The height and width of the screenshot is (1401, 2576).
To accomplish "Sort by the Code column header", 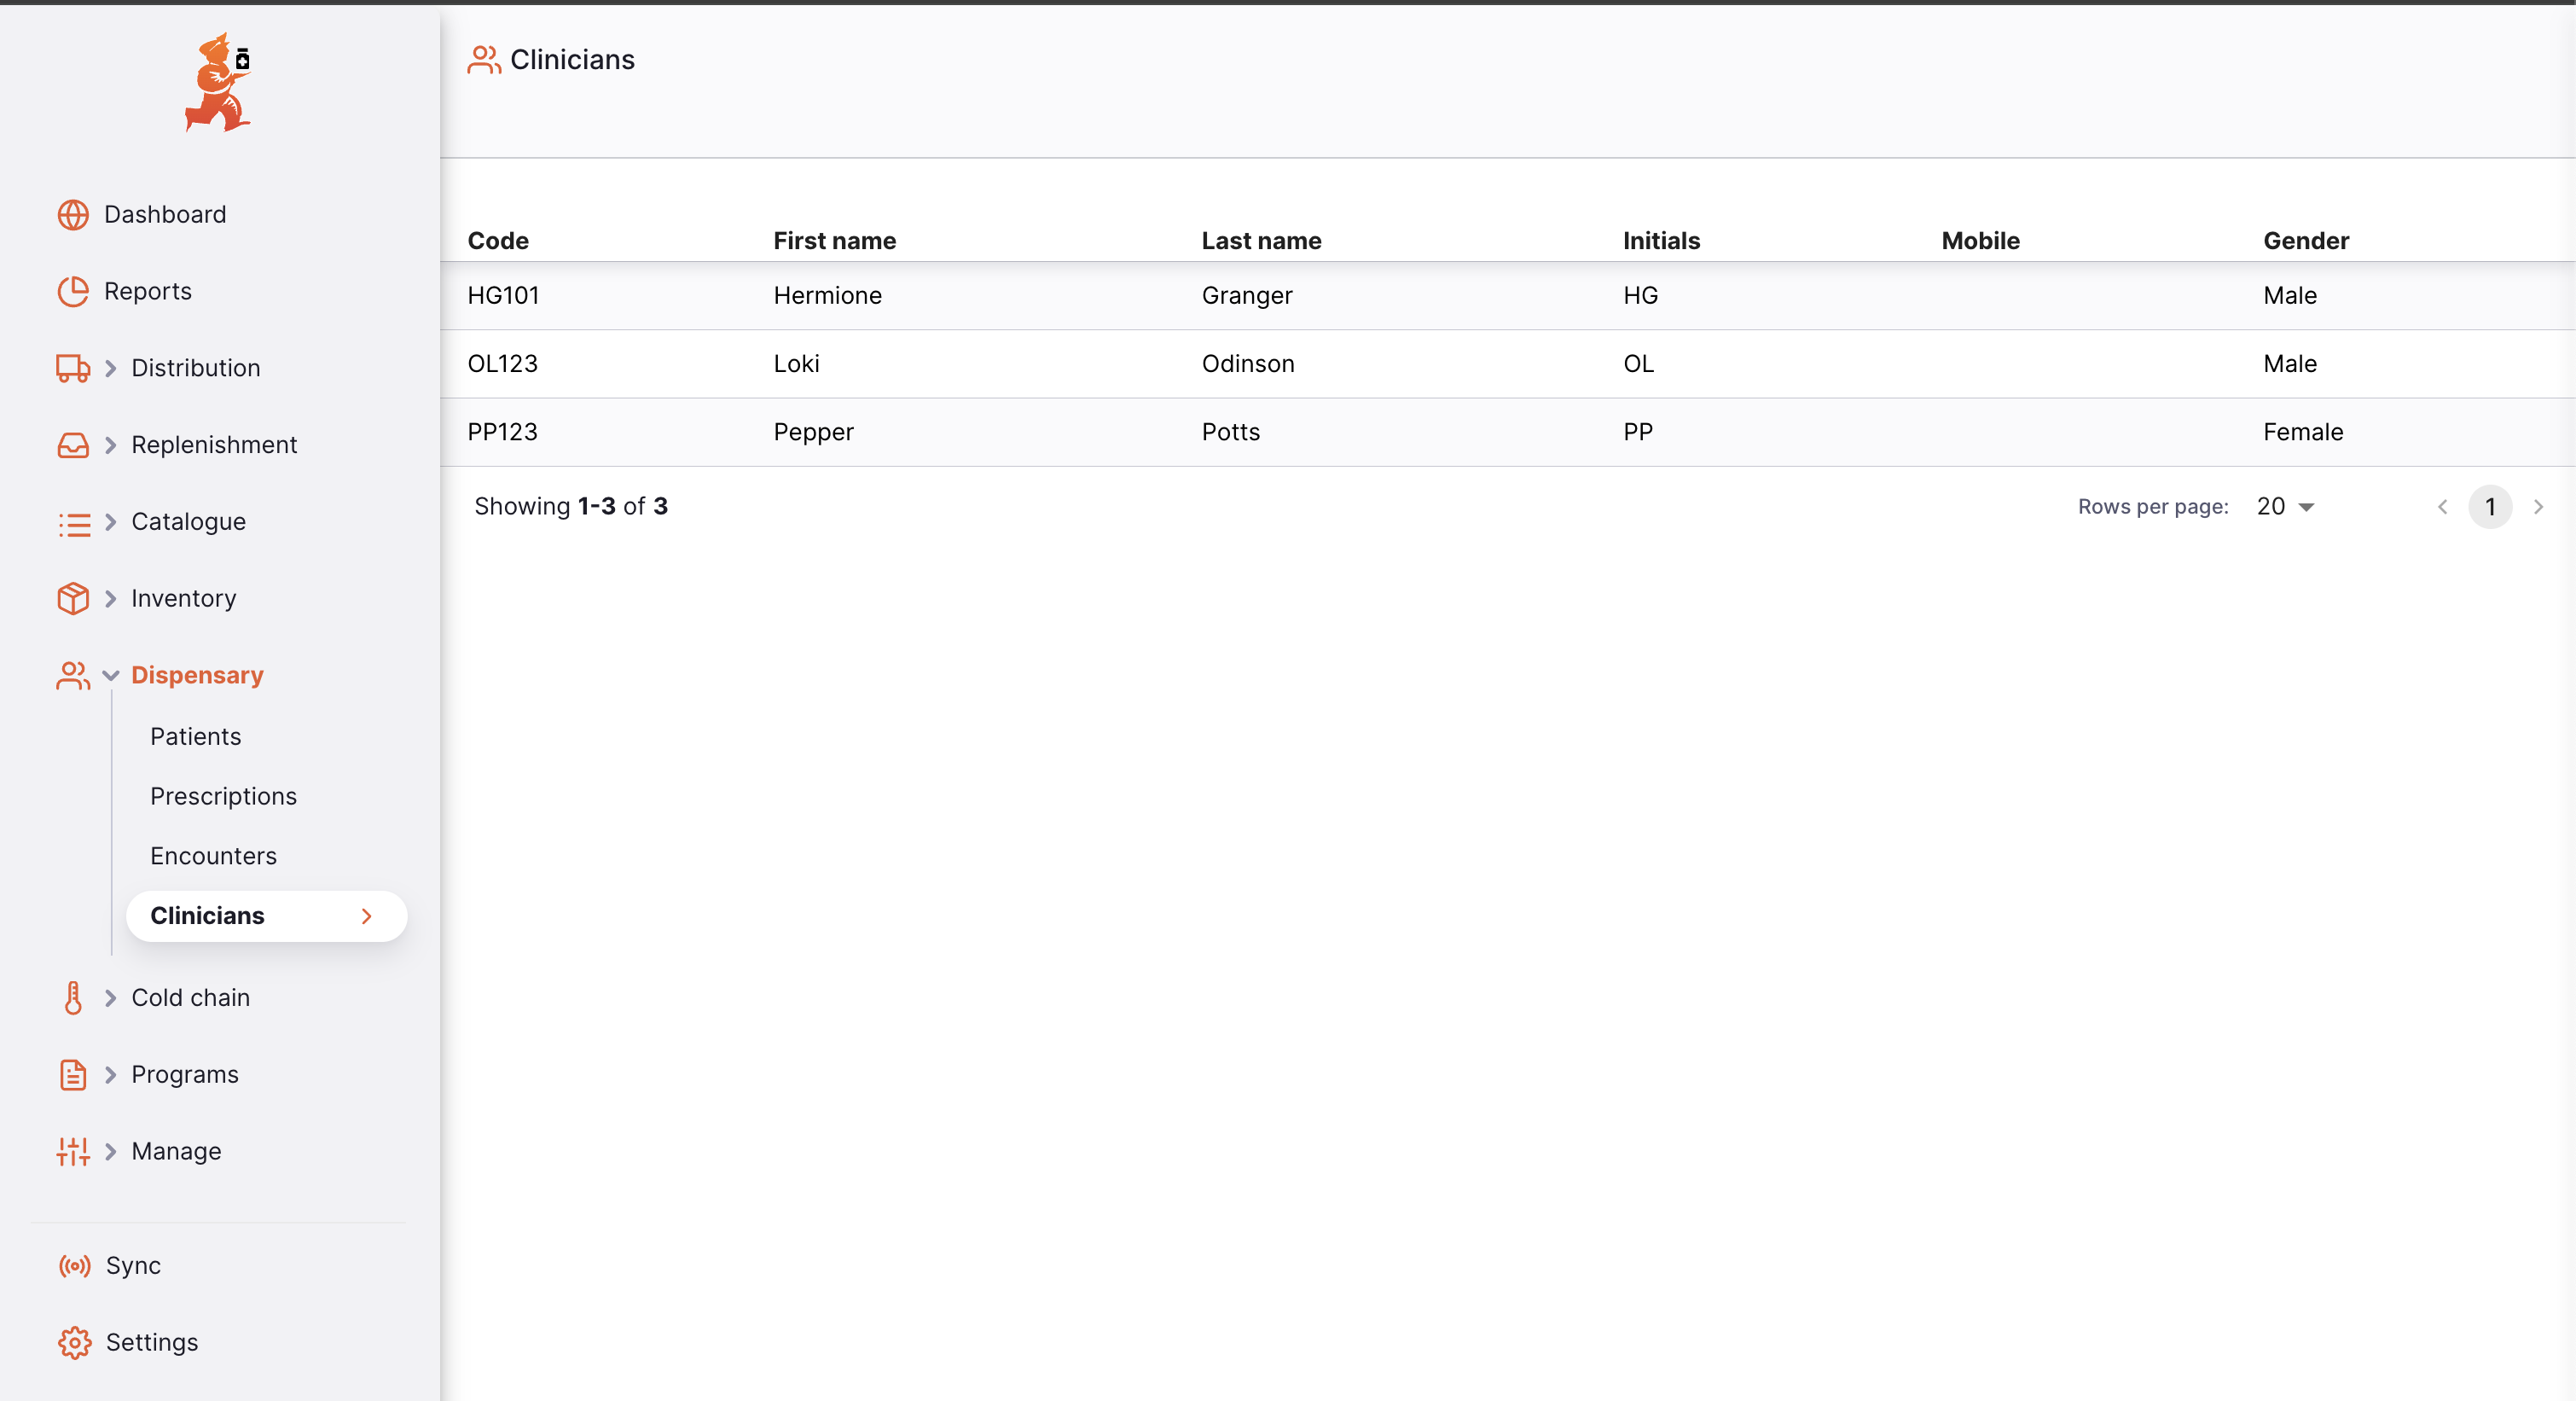I will click(x=498, y=241).
